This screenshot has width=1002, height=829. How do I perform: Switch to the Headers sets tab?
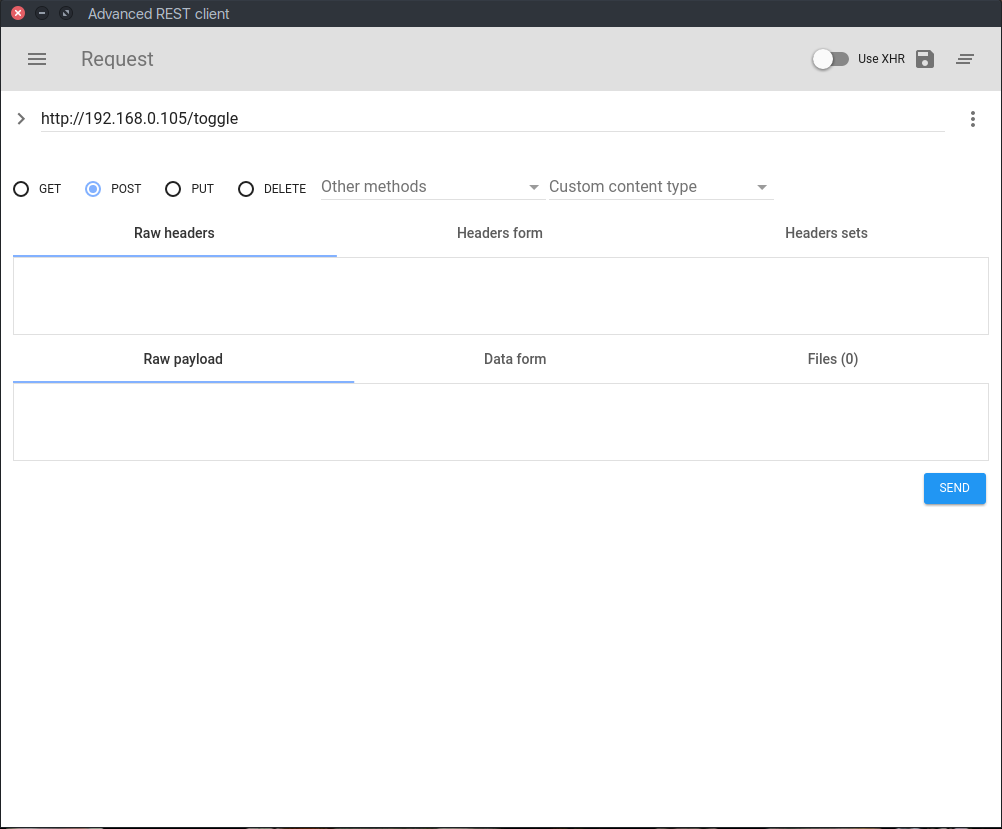826,233
